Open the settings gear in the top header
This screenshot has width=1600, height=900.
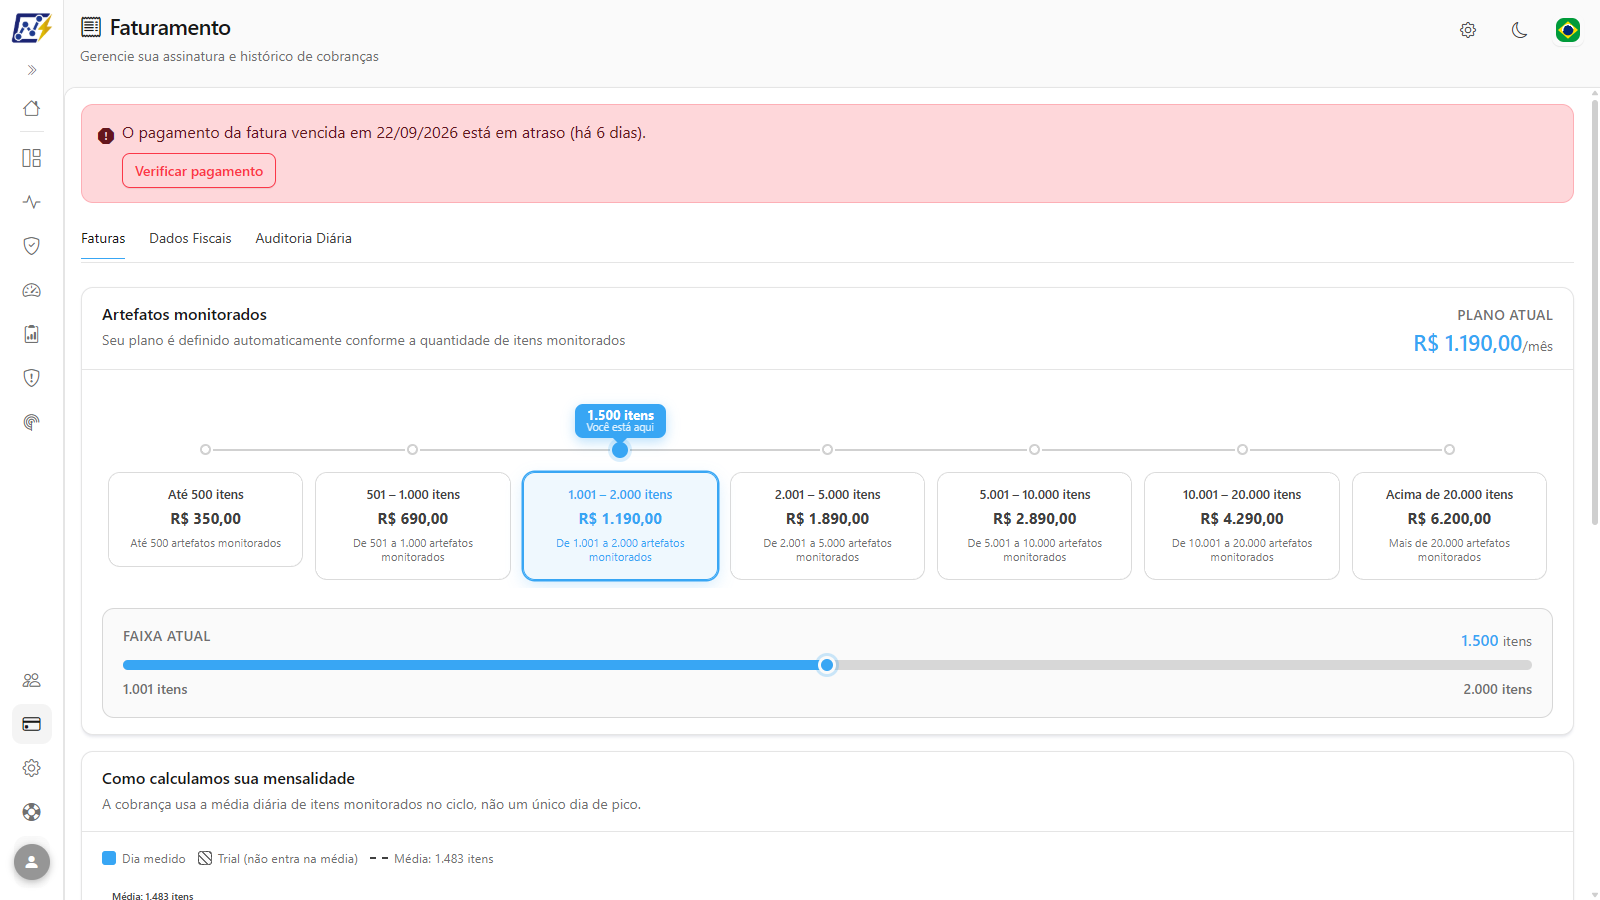(x=1468, y=30)
